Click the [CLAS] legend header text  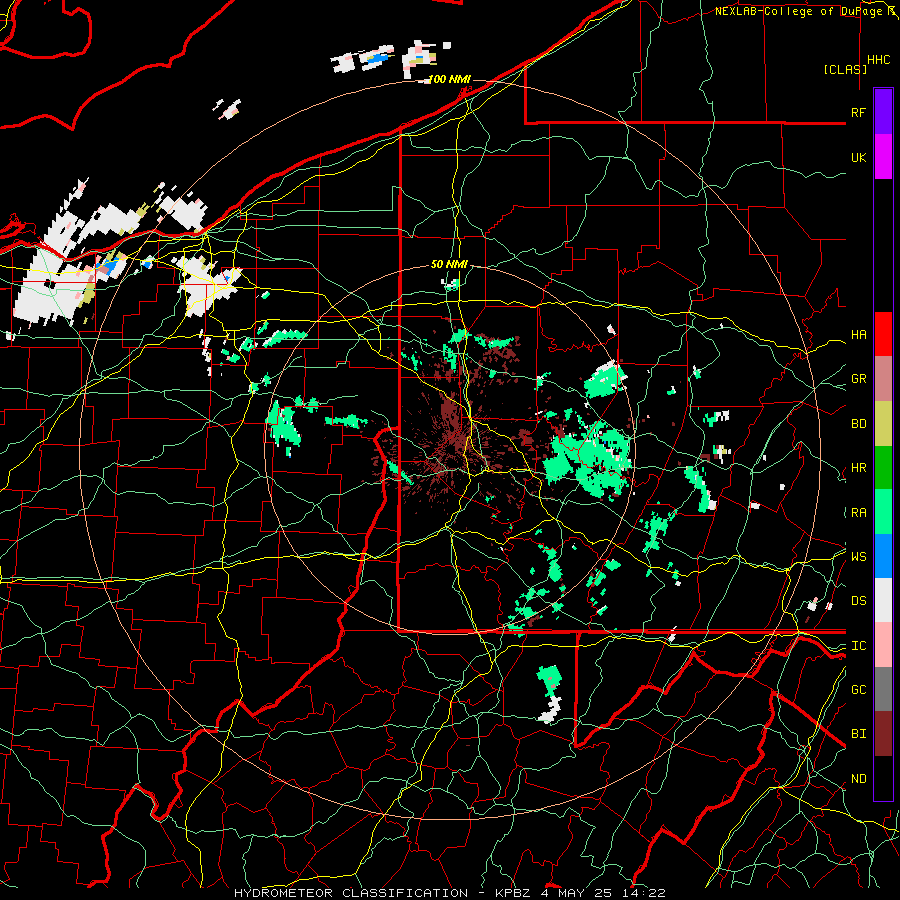click(x=845, y=69)
